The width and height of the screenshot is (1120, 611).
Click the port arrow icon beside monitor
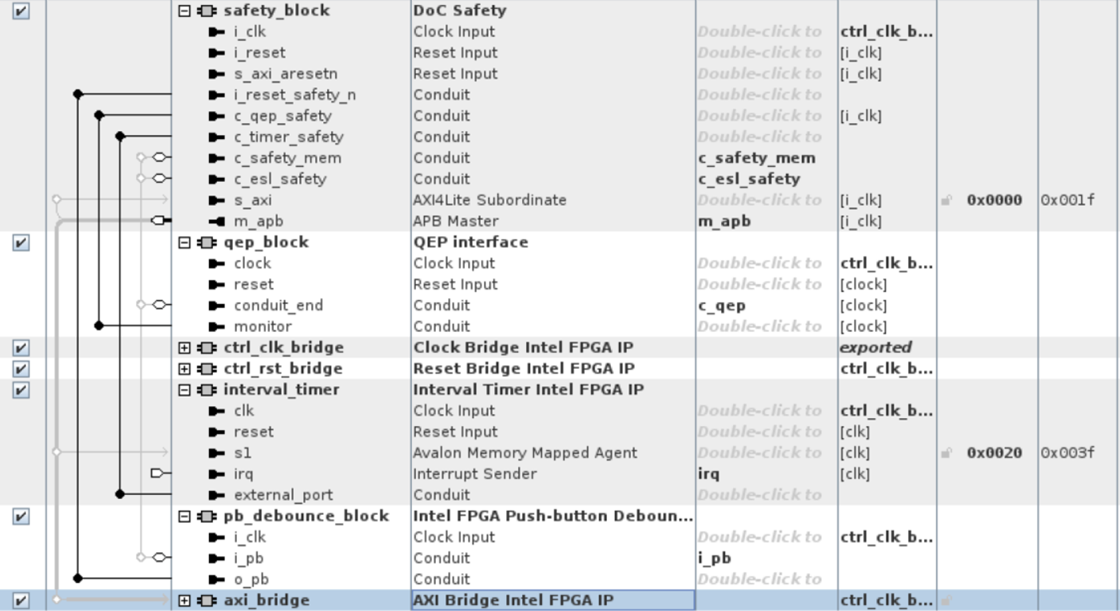coord(216,327)
